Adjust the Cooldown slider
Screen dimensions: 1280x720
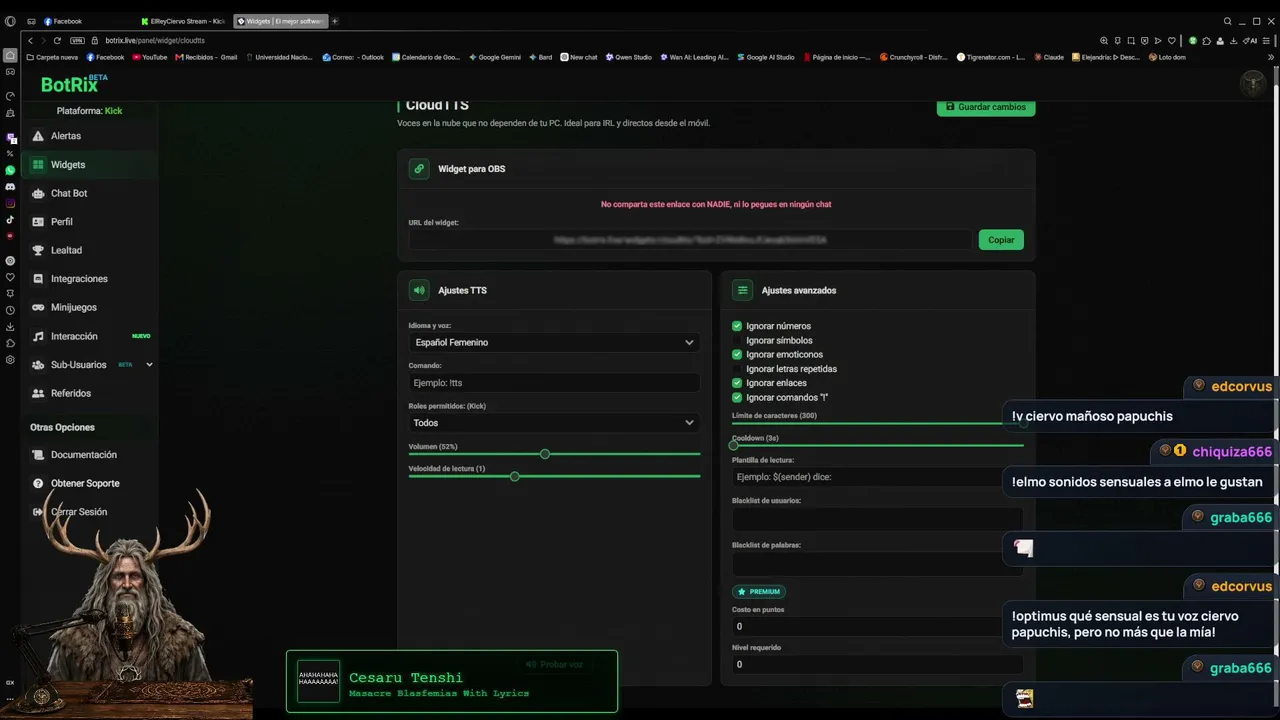[734, 445]
